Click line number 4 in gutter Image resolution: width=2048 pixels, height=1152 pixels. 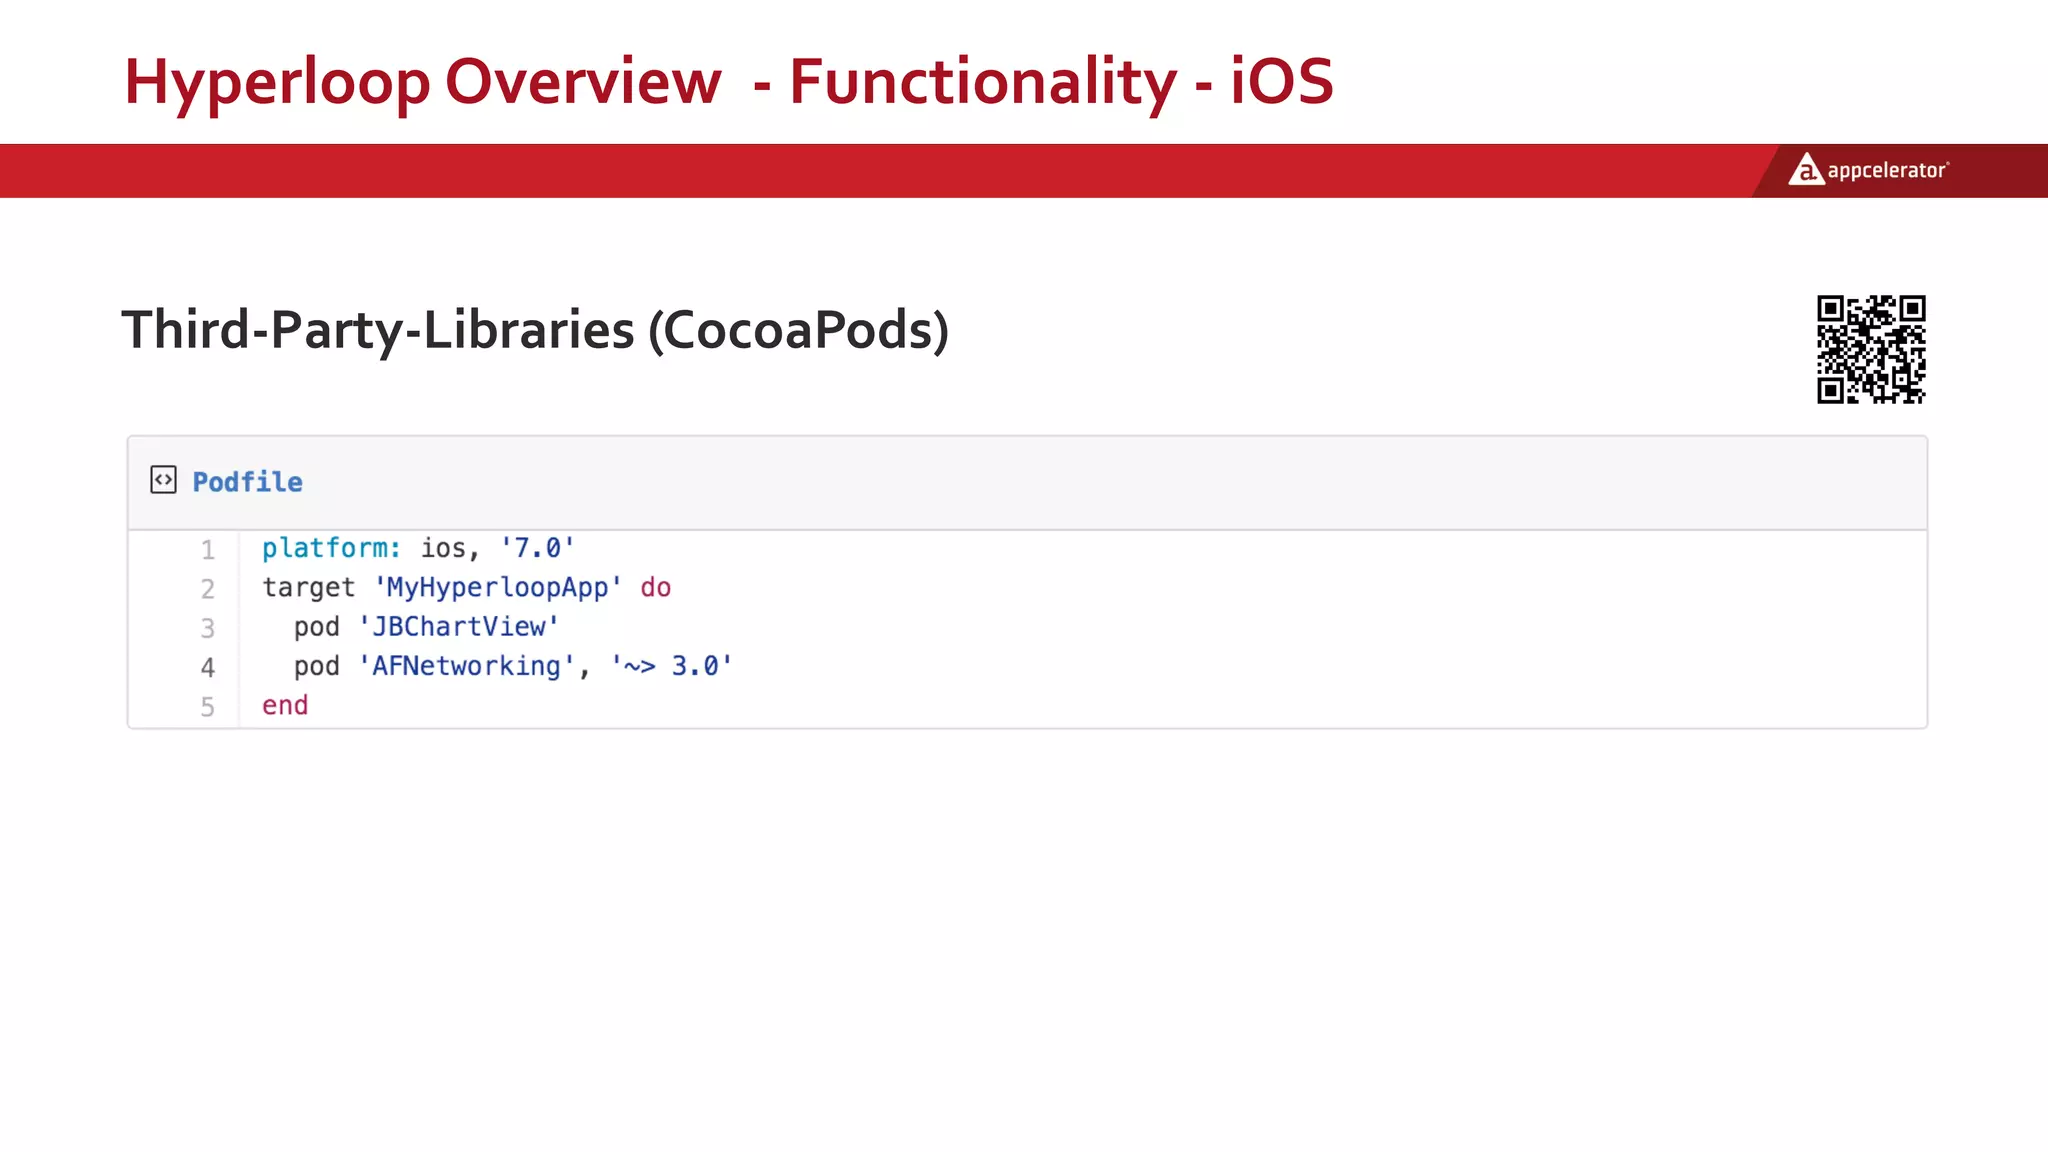click(207, 667)
